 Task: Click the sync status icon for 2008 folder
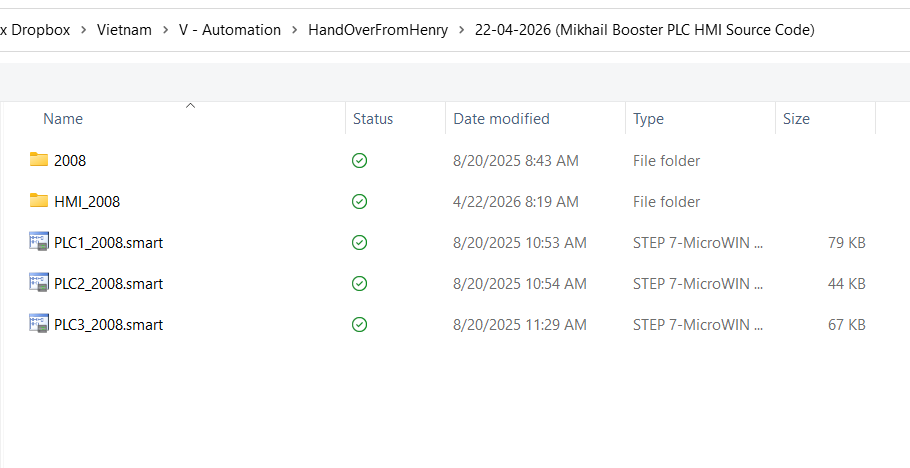(359, 160)
